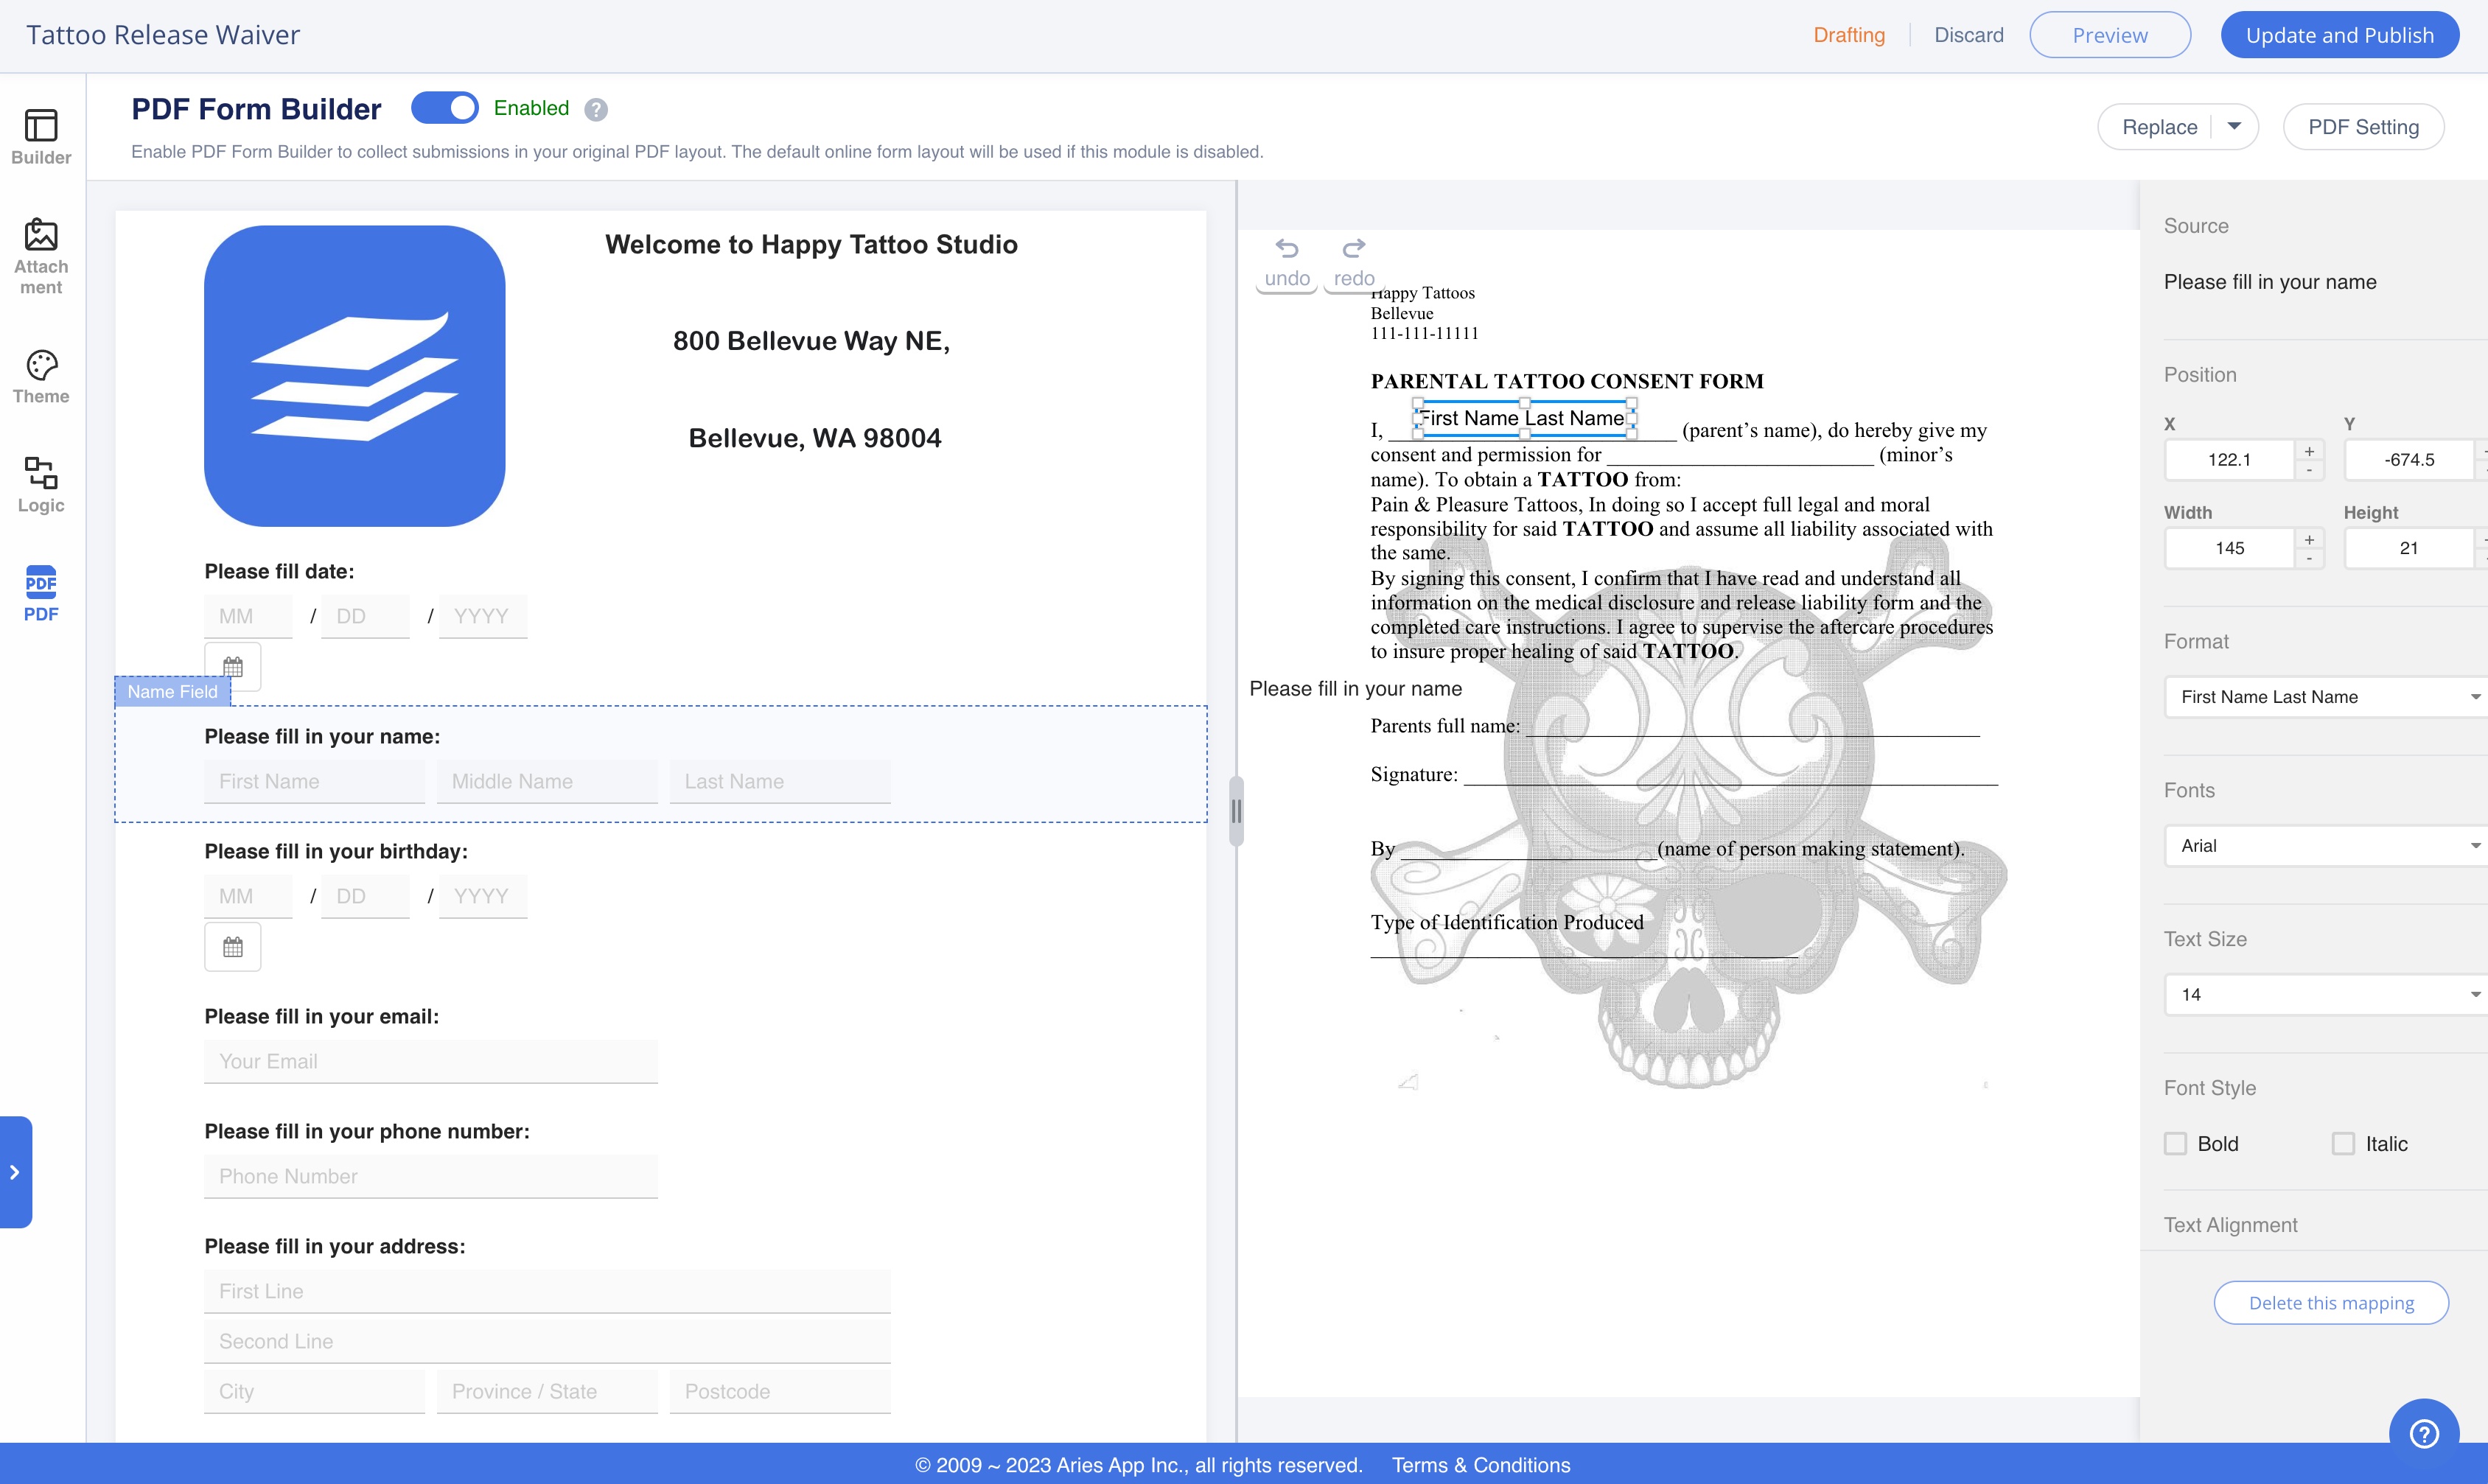Click the Province / State field

547,1392
